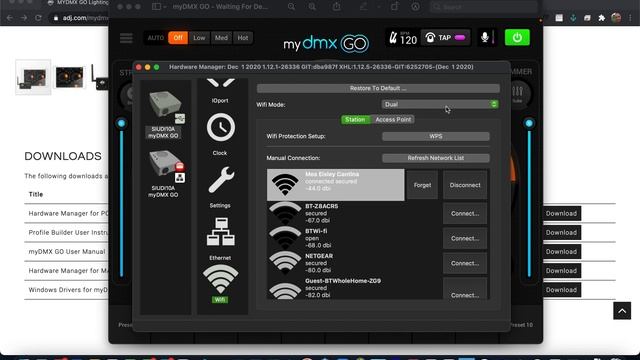Download Windows Drivers for myDMX
This screenshot has height=360, width=640.
(561, 290)
